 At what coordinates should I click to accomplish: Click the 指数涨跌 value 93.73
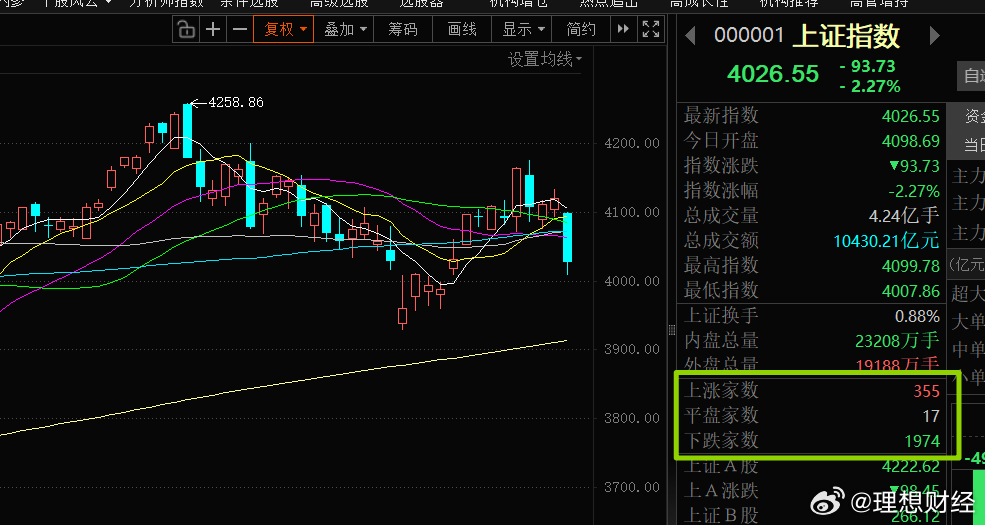914,166
